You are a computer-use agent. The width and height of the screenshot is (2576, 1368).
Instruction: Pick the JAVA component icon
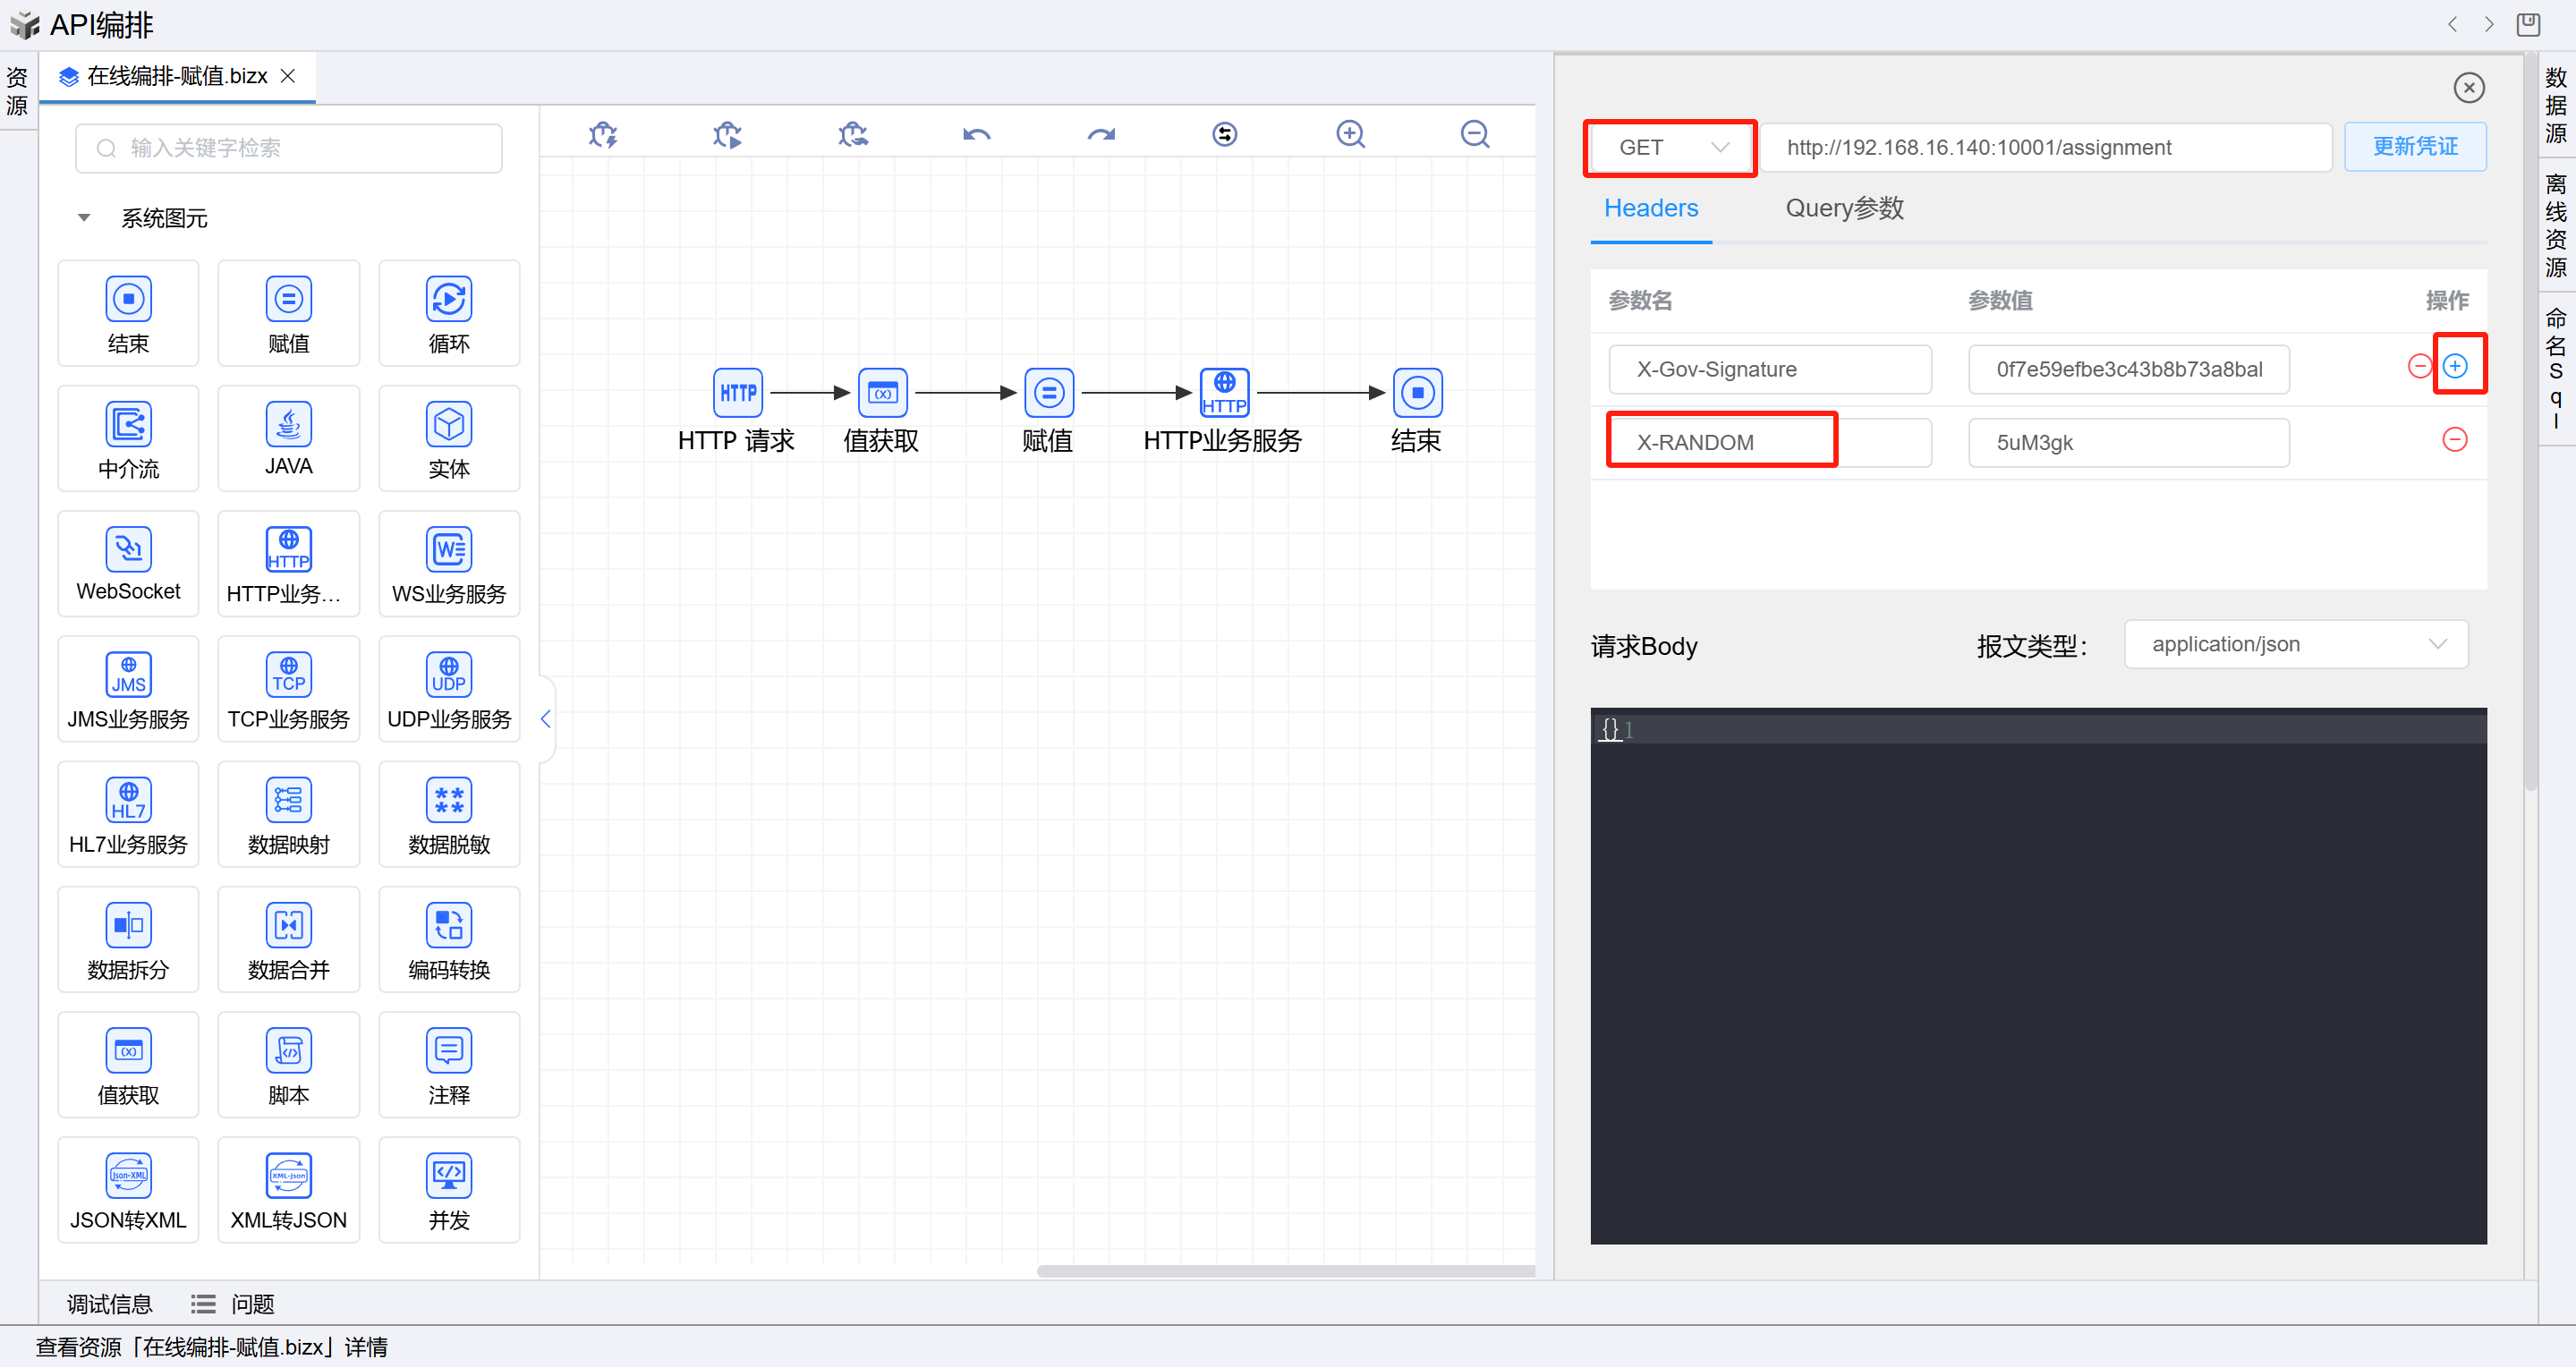[288, 425]
